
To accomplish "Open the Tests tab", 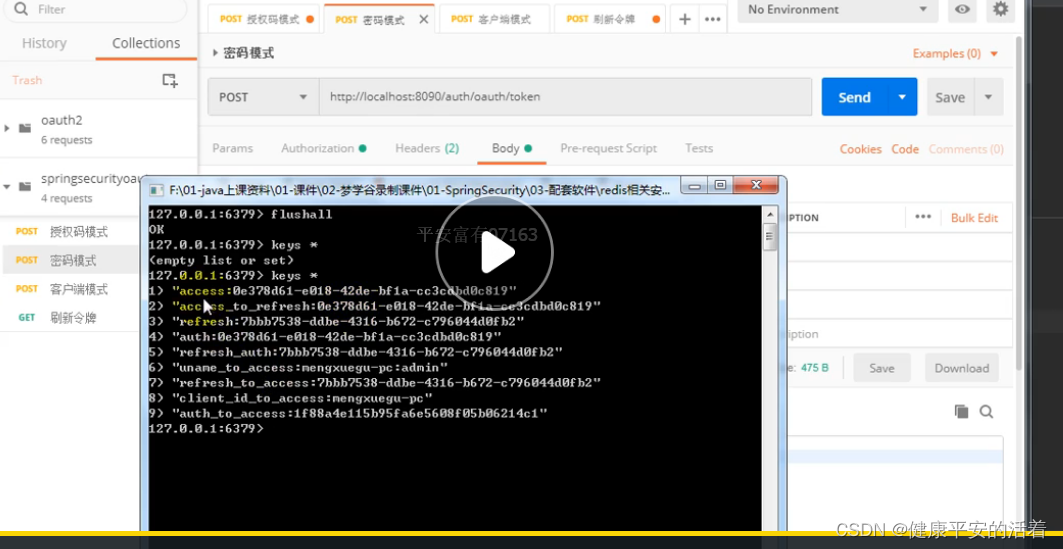I will pyautogui.click(x=699, y=148).
